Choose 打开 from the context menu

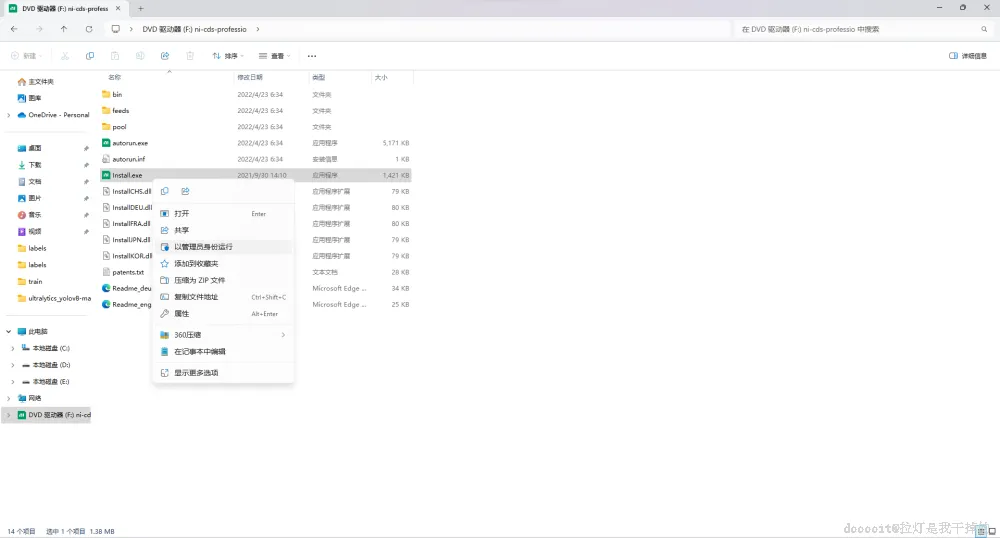tap(223, 214)
